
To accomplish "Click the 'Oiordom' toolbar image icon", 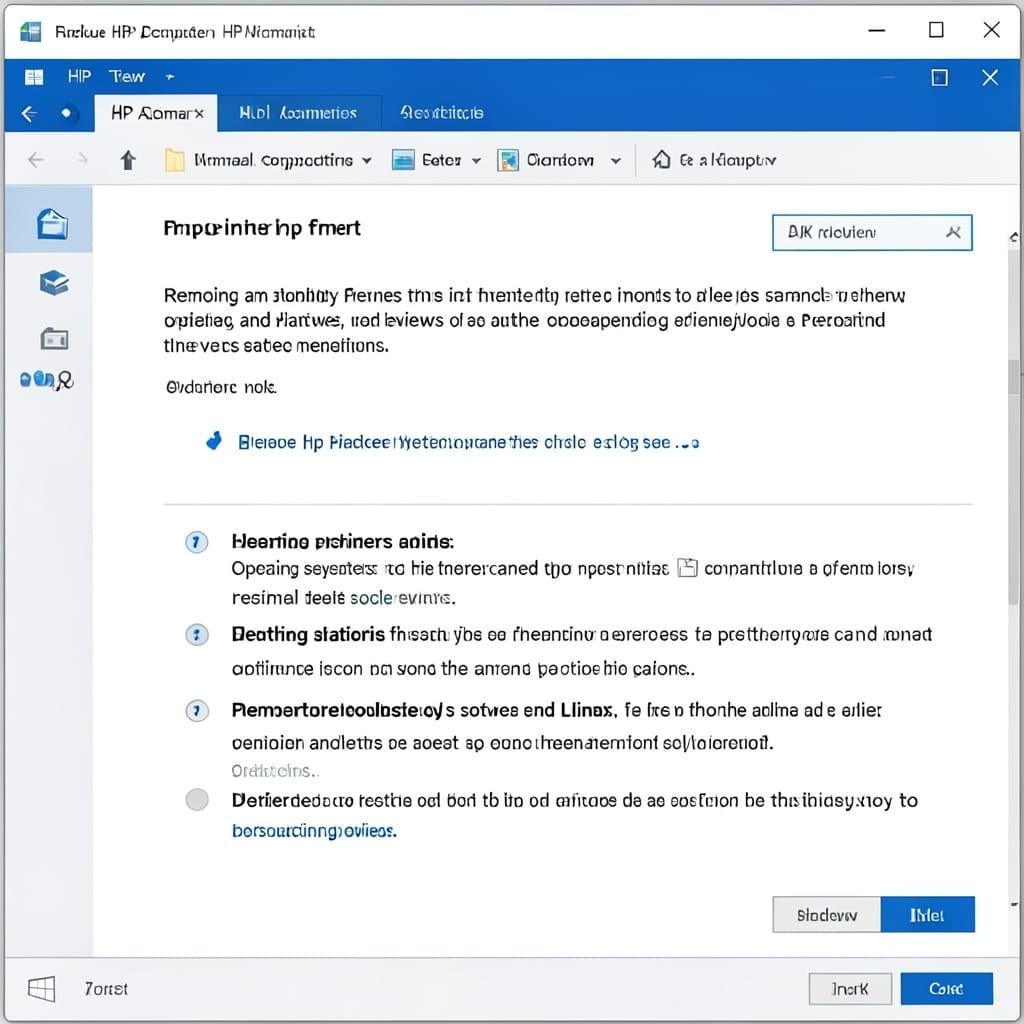I will 507,160.
